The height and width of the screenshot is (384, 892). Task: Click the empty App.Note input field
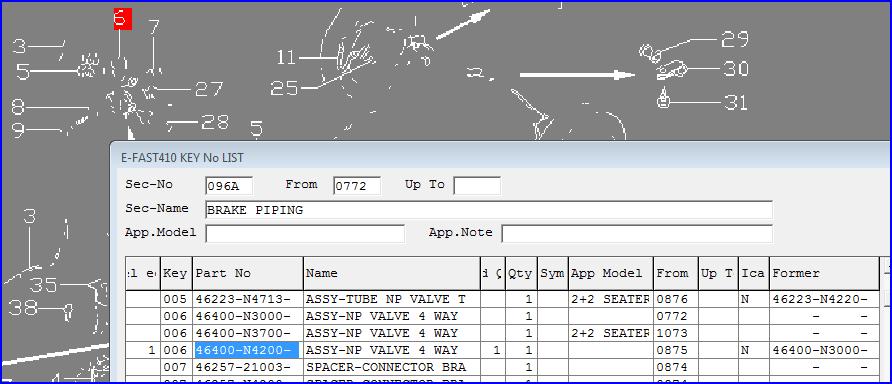tap(637, 234)
